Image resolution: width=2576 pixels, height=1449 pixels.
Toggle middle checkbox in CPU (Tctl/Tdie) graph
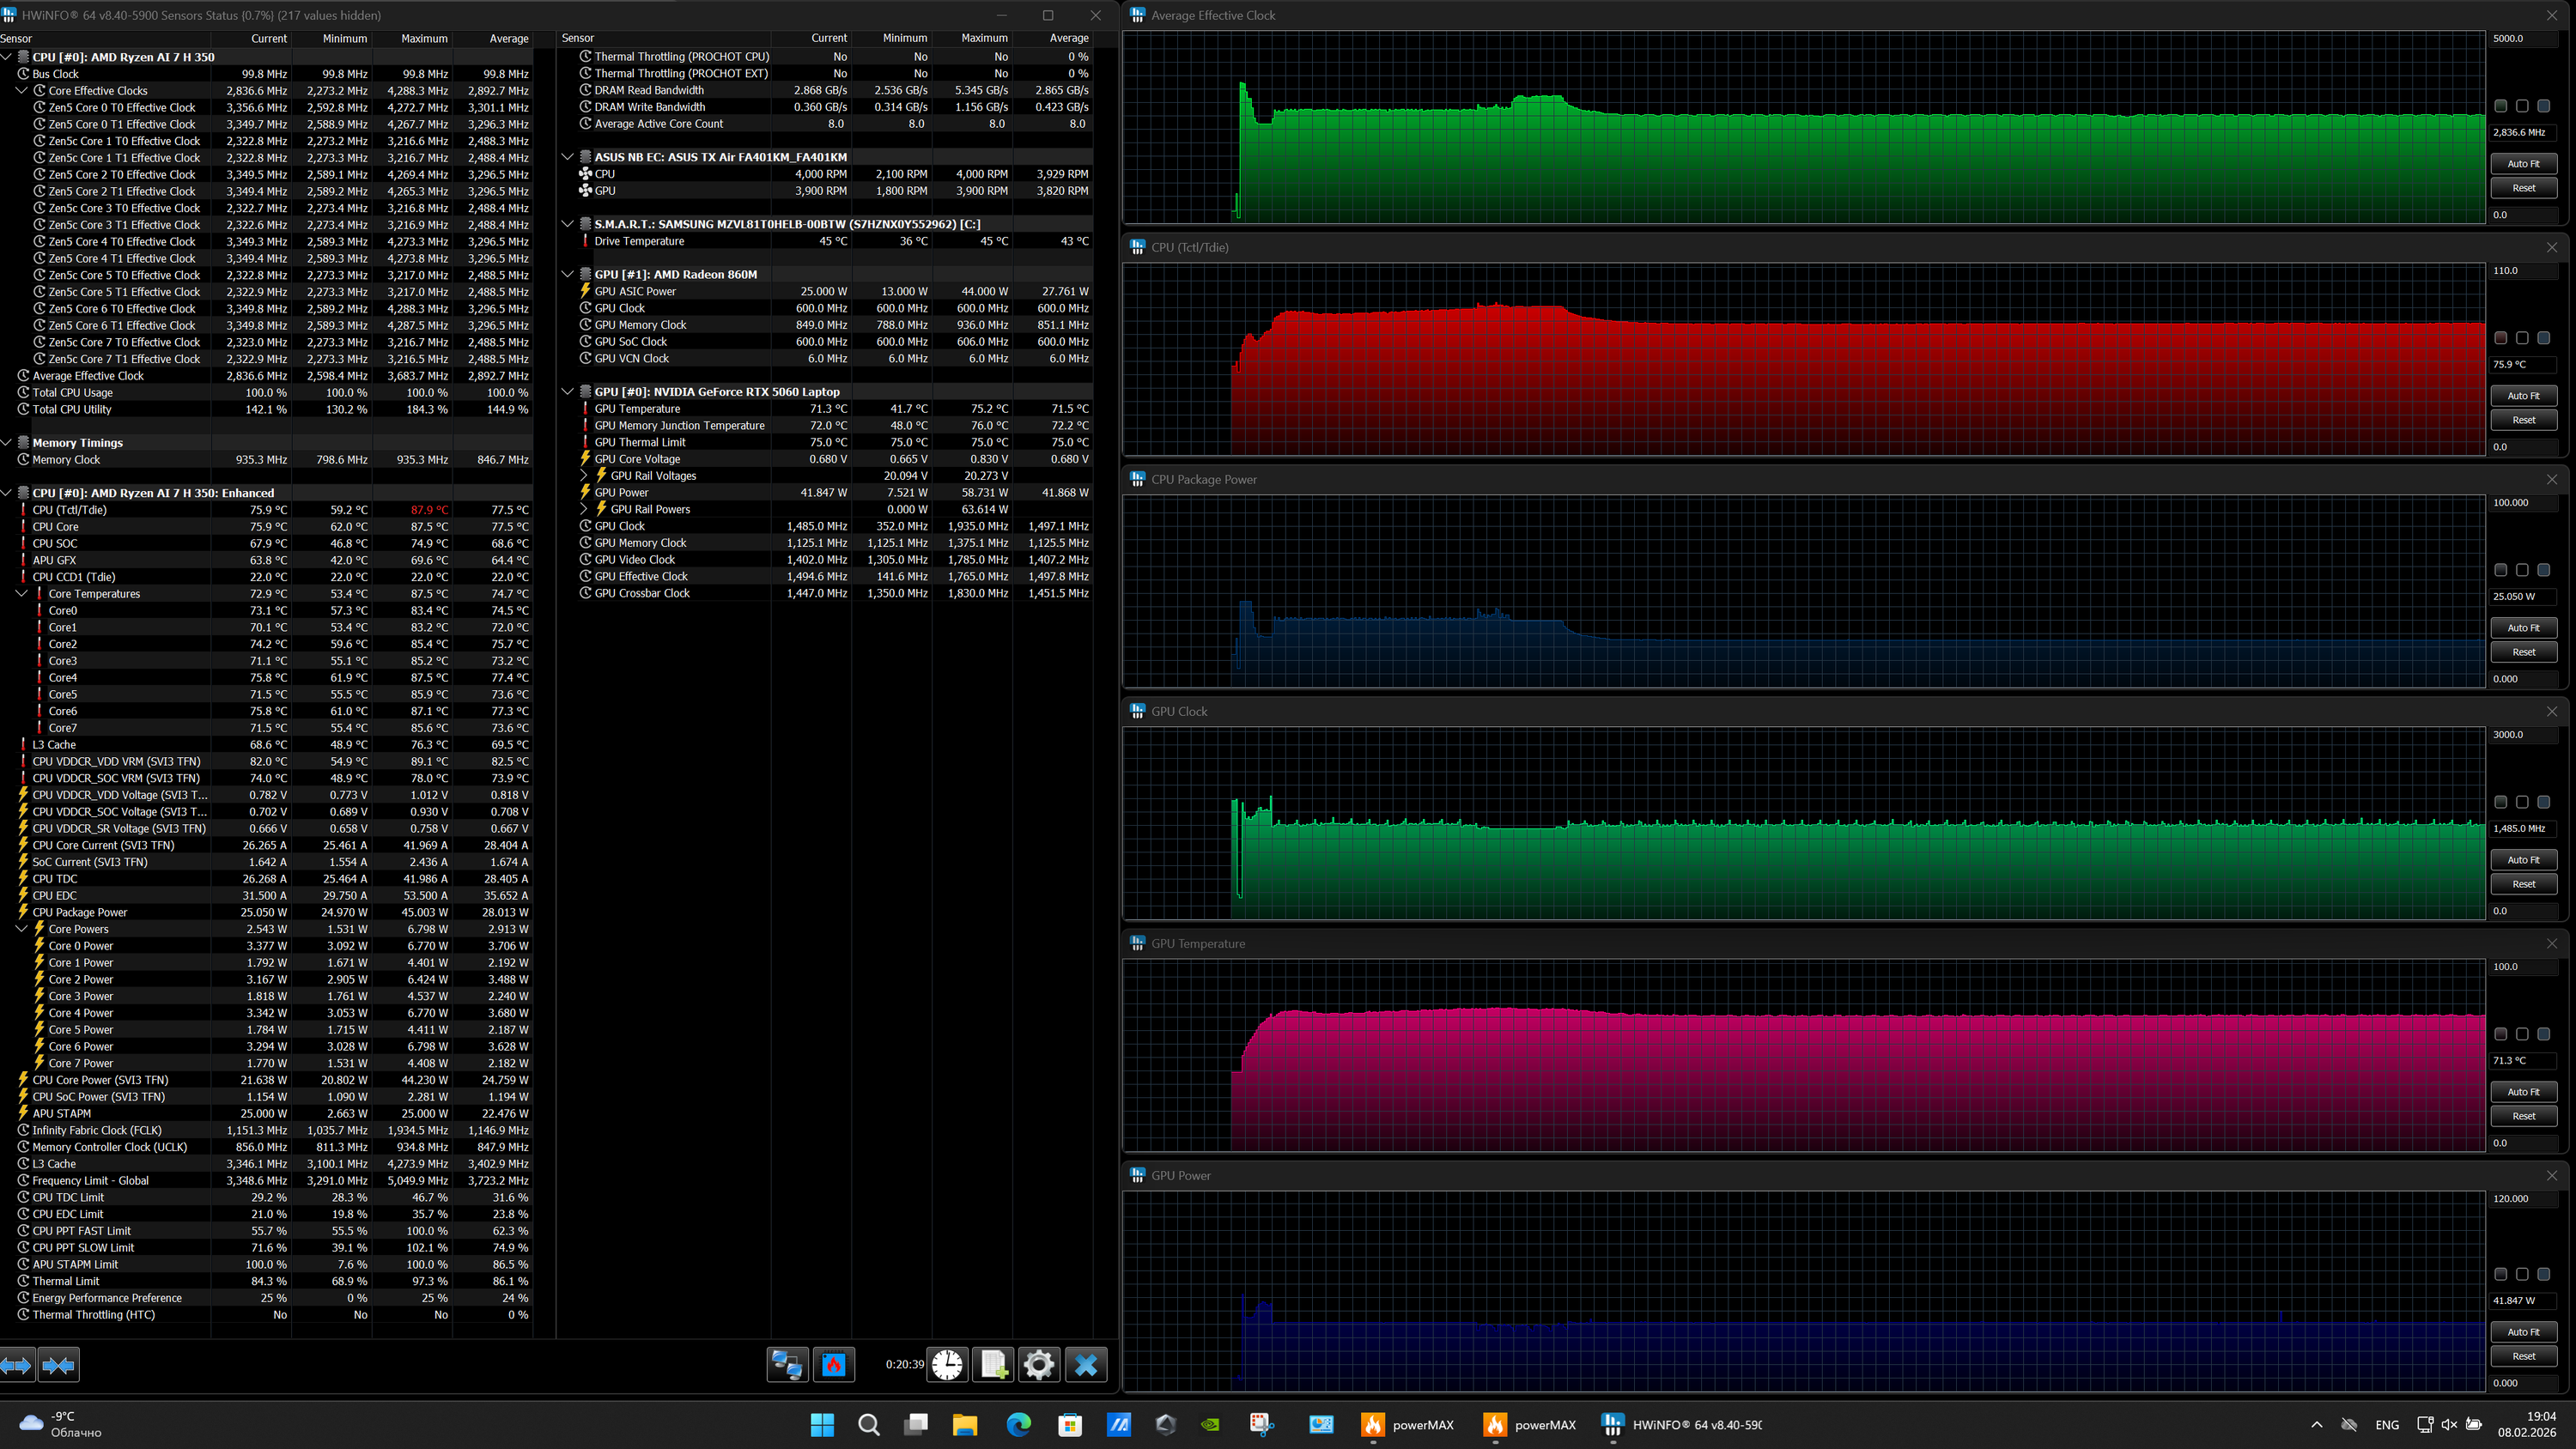coord(2522,338)
